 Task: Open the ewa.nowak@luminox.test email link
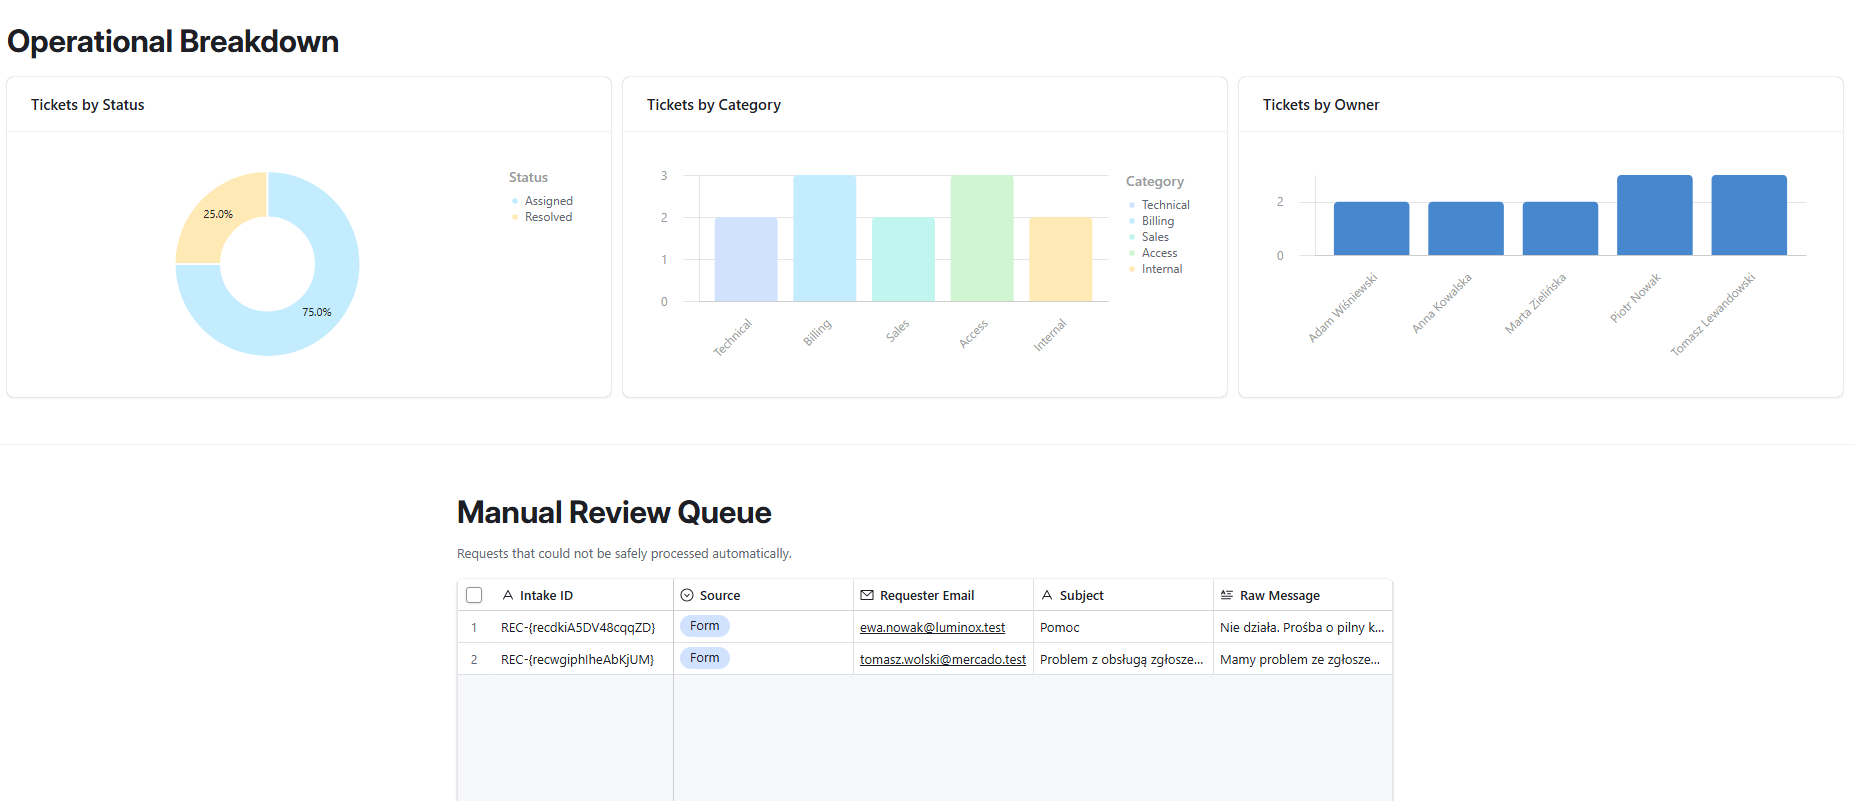[932, 628]
